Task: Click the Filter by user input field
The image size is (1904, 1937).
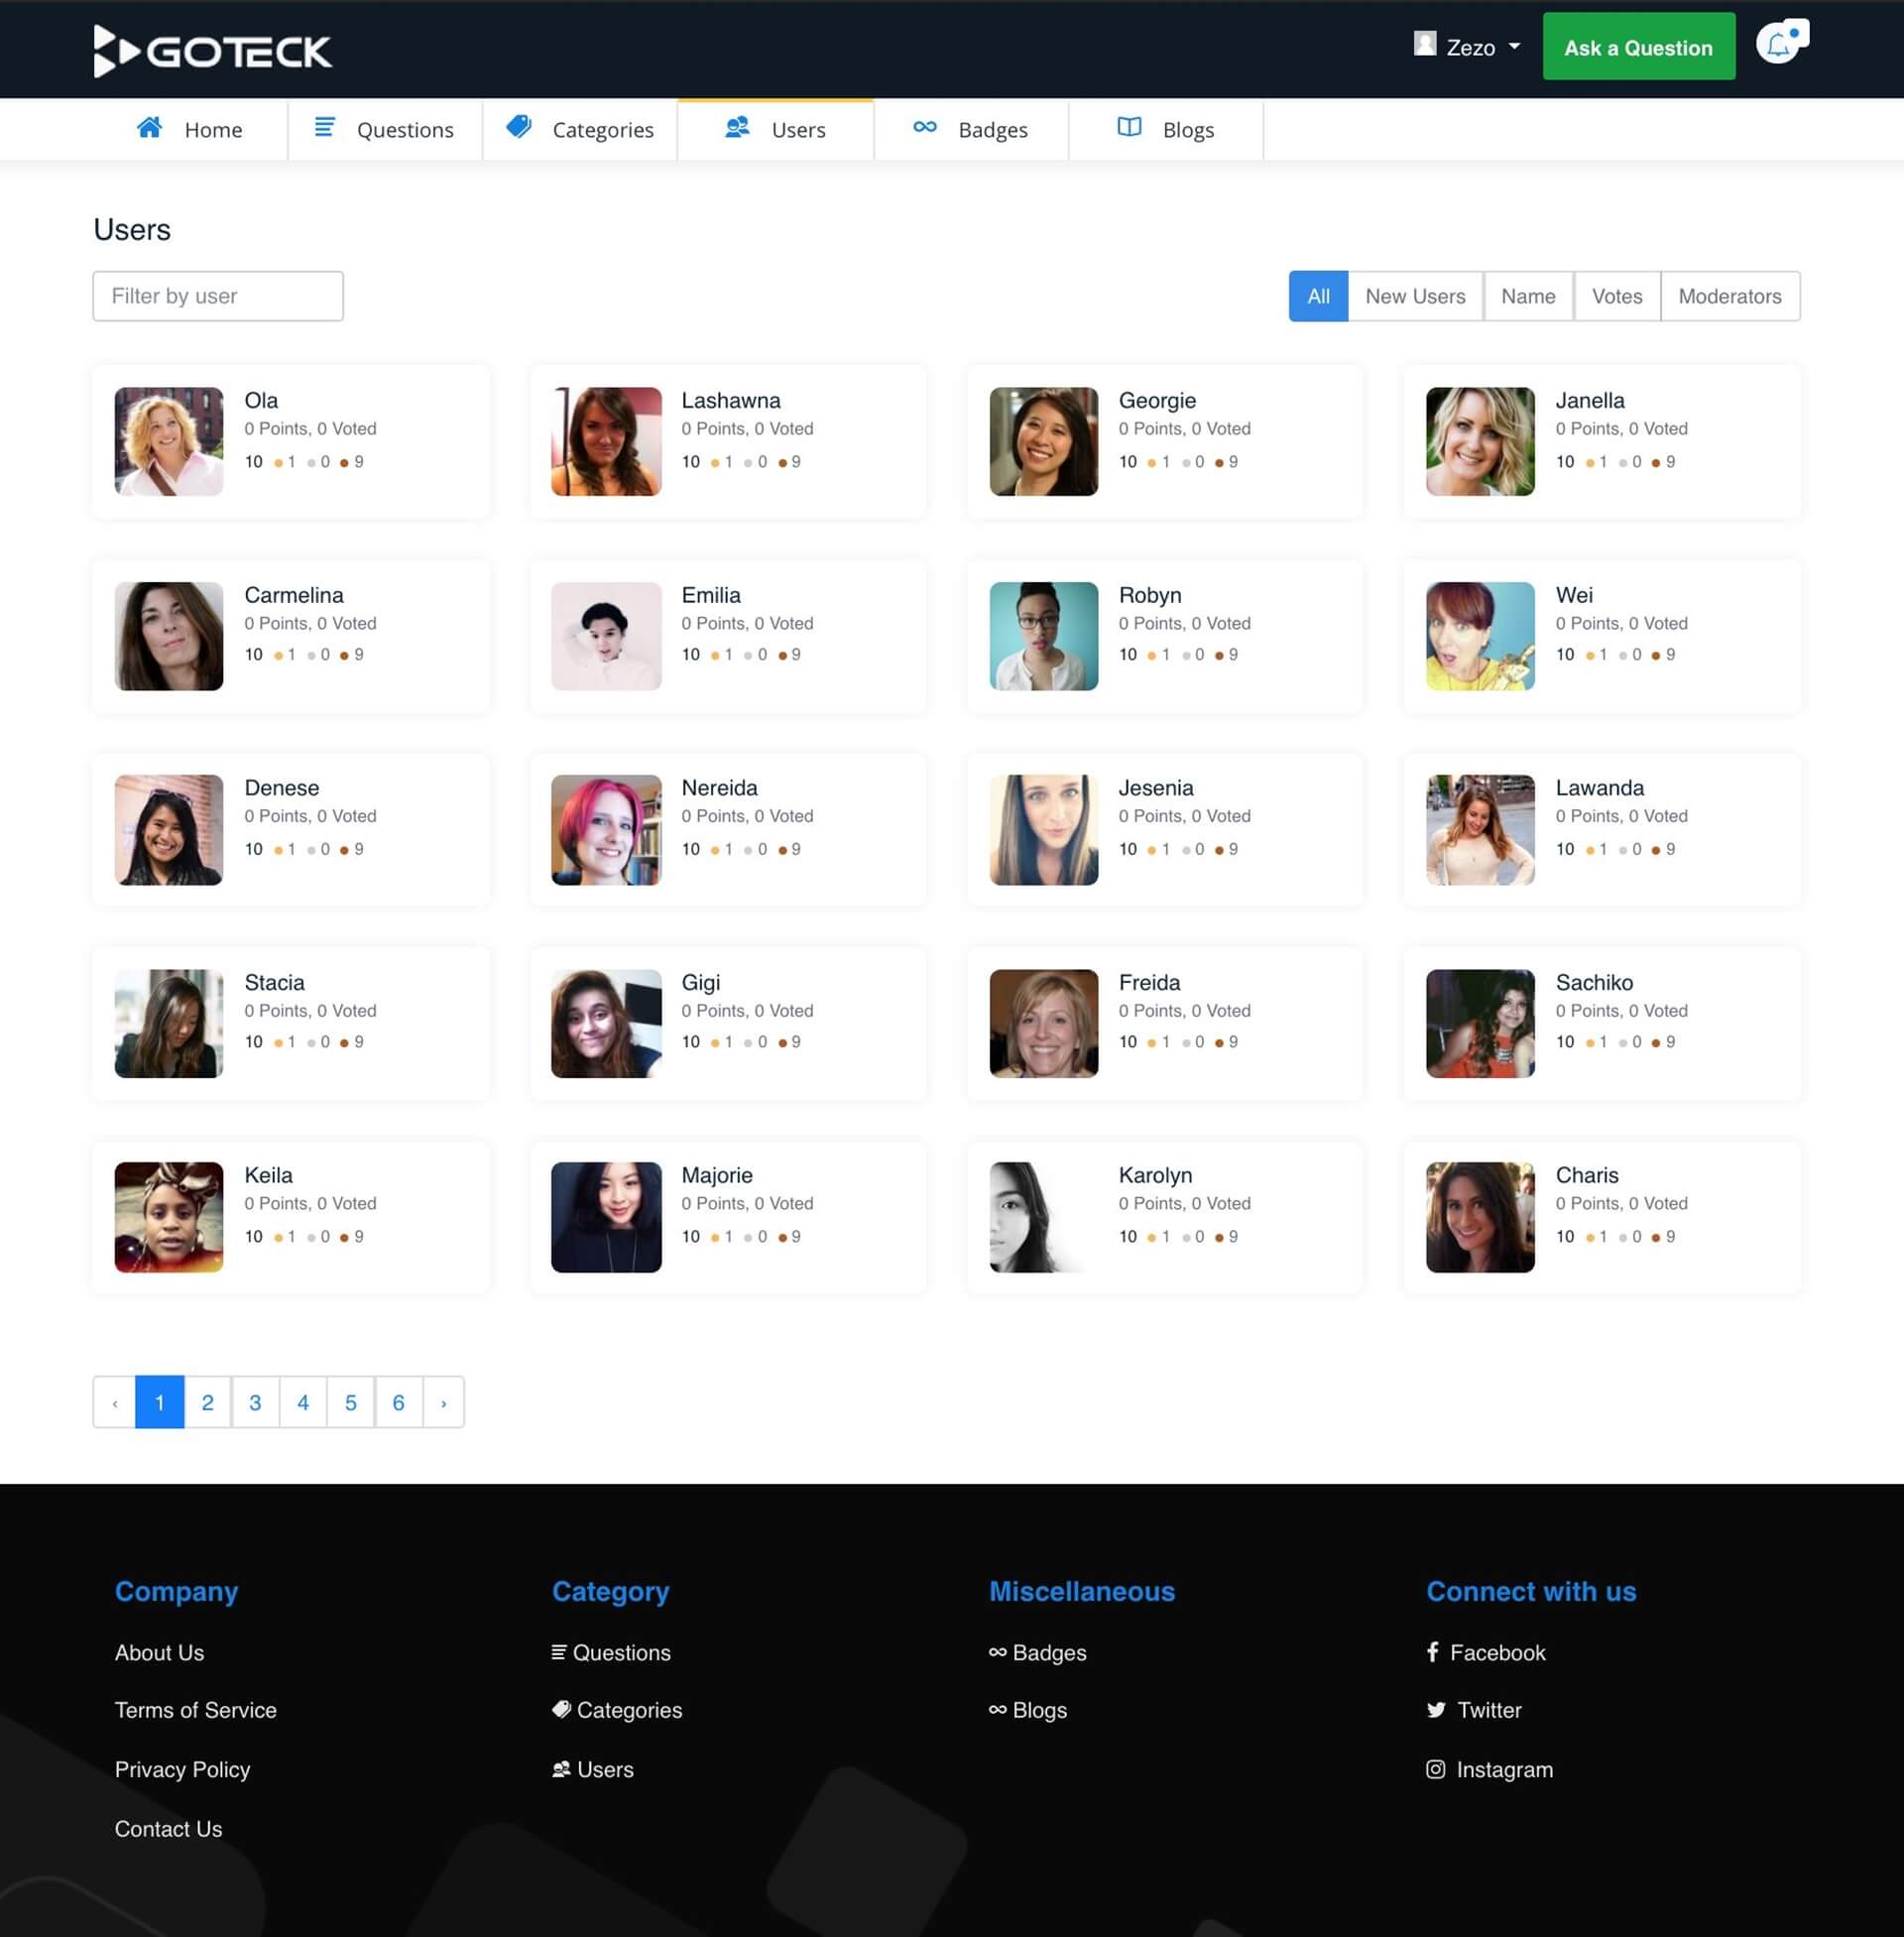Action: tap(217, 296)
